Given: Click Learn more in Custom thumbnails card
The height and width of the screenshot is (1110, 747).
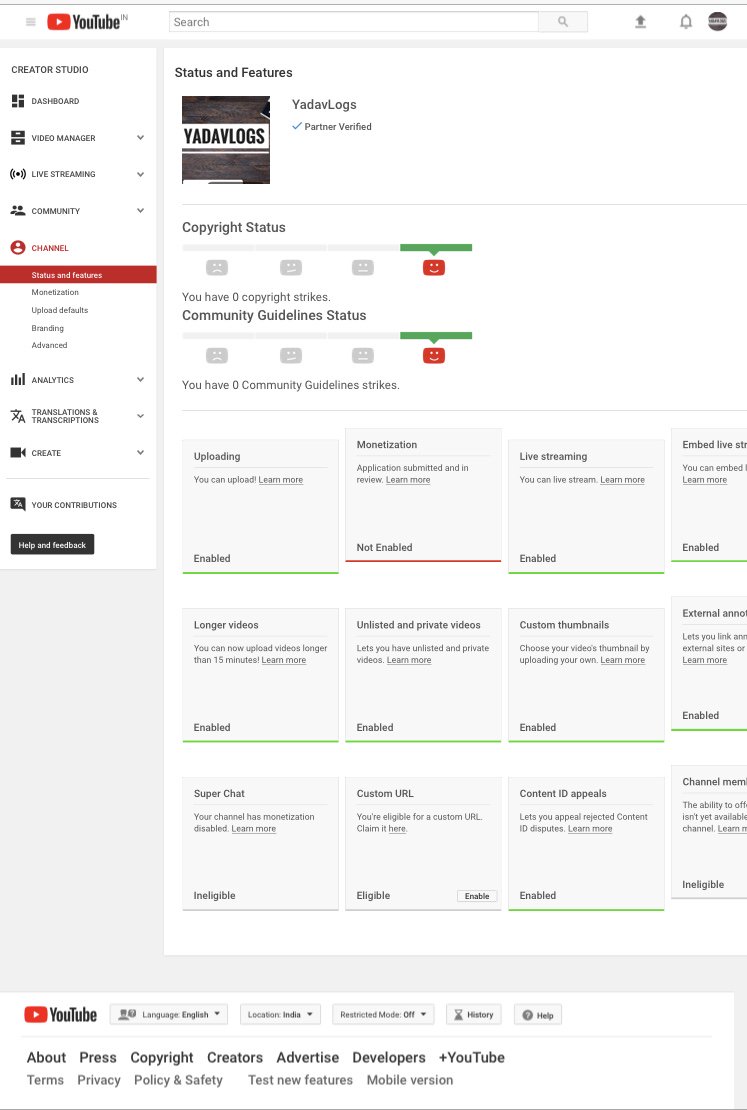Looking at the screenshot, I should [622, 660].
